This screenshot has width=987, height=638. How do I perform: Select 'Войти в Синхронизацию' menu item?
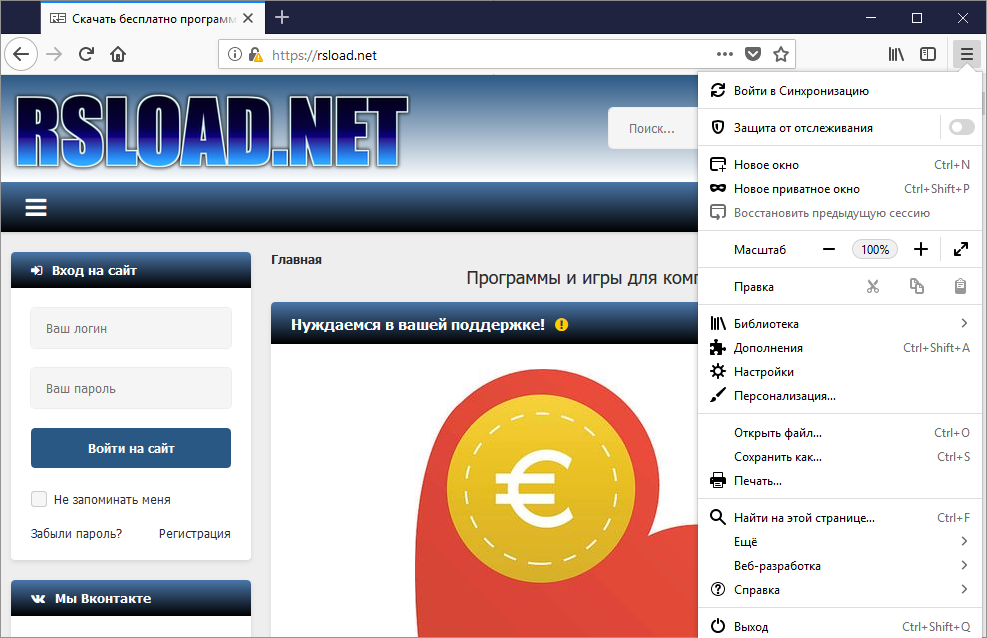(x=840, y=91)
